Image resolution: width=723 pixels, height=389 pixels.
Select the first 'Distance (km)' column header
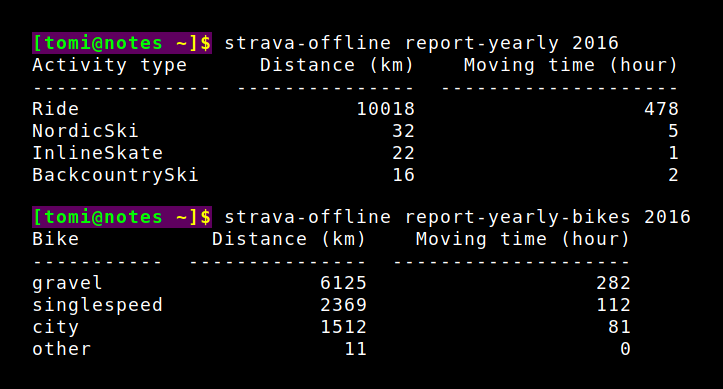[337, 65]
